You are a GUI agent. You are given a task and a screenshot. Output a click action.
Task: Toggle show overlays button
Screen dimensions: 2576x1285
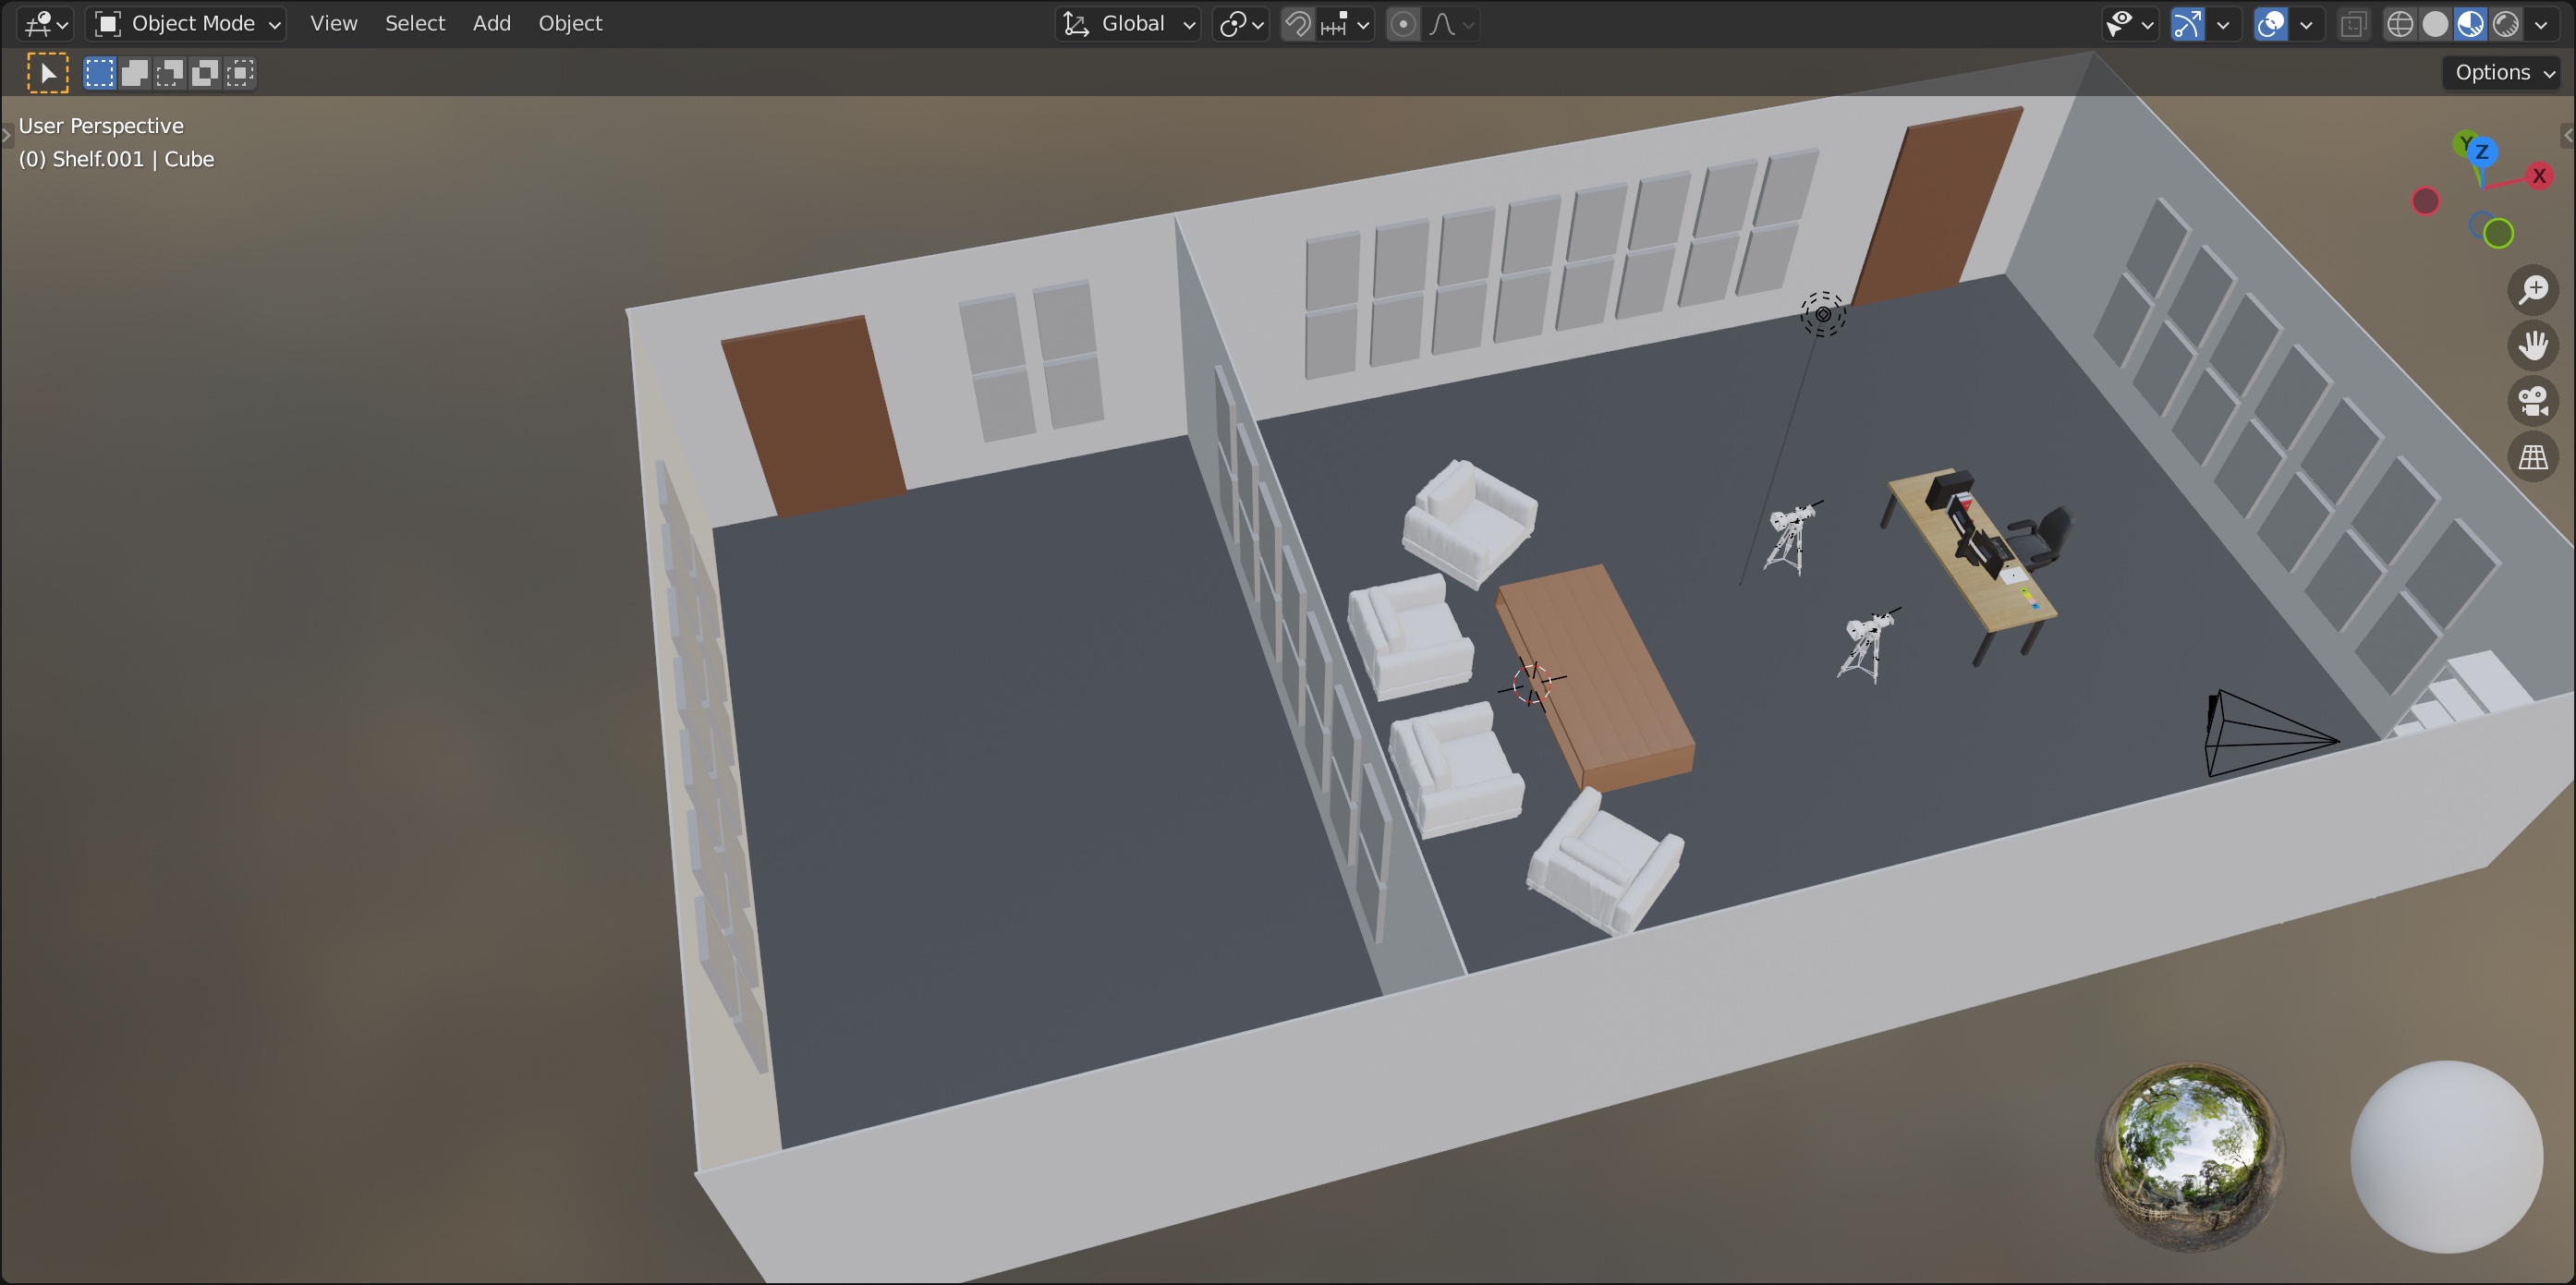(2270, 24)
